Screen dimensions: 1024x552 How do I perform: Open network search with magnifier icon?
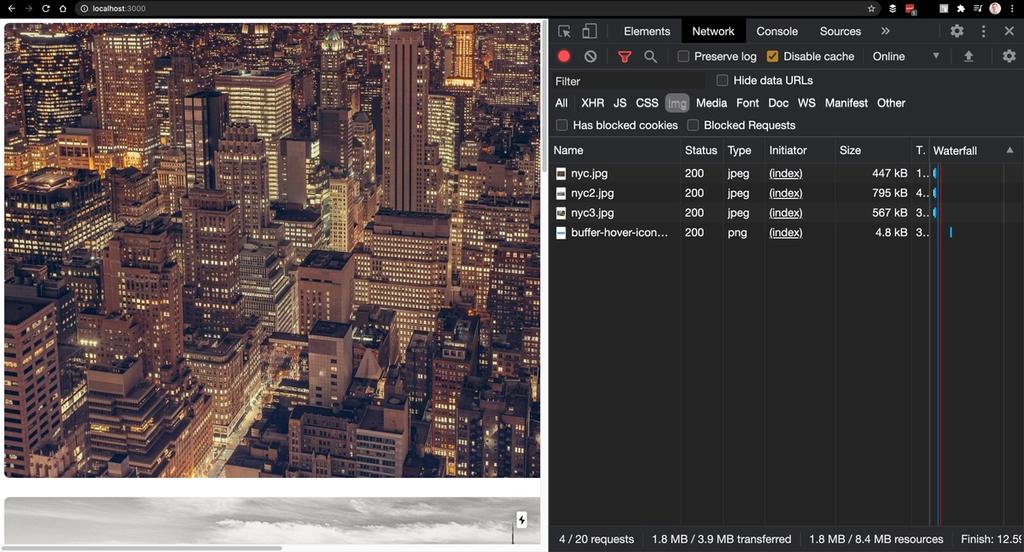[650, 57]
